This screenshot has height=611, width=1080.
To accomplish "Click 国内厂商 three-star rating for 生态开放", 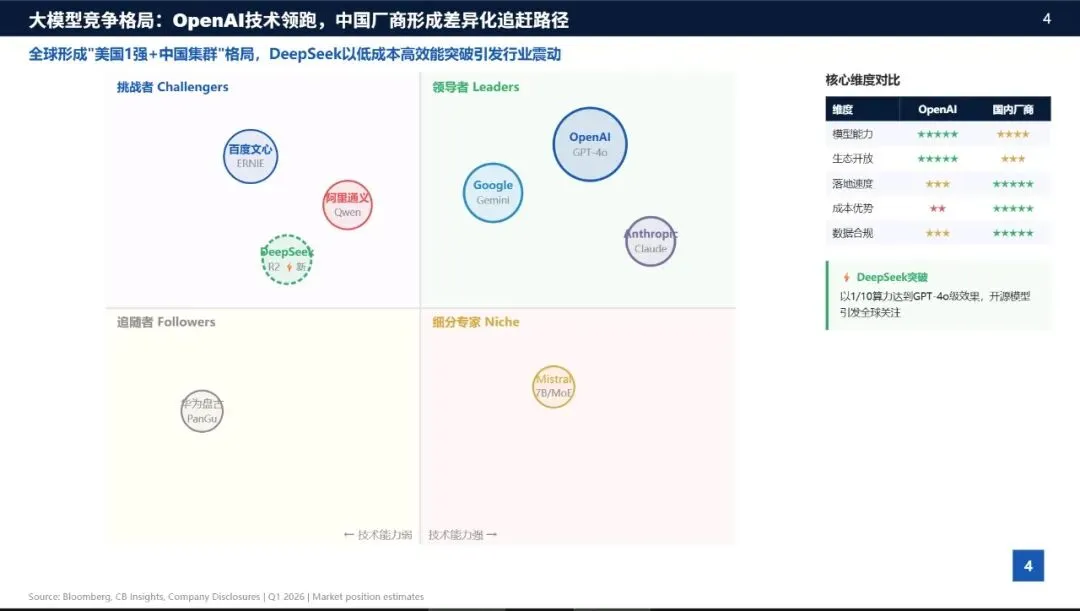I will (x=1013, y=158).
